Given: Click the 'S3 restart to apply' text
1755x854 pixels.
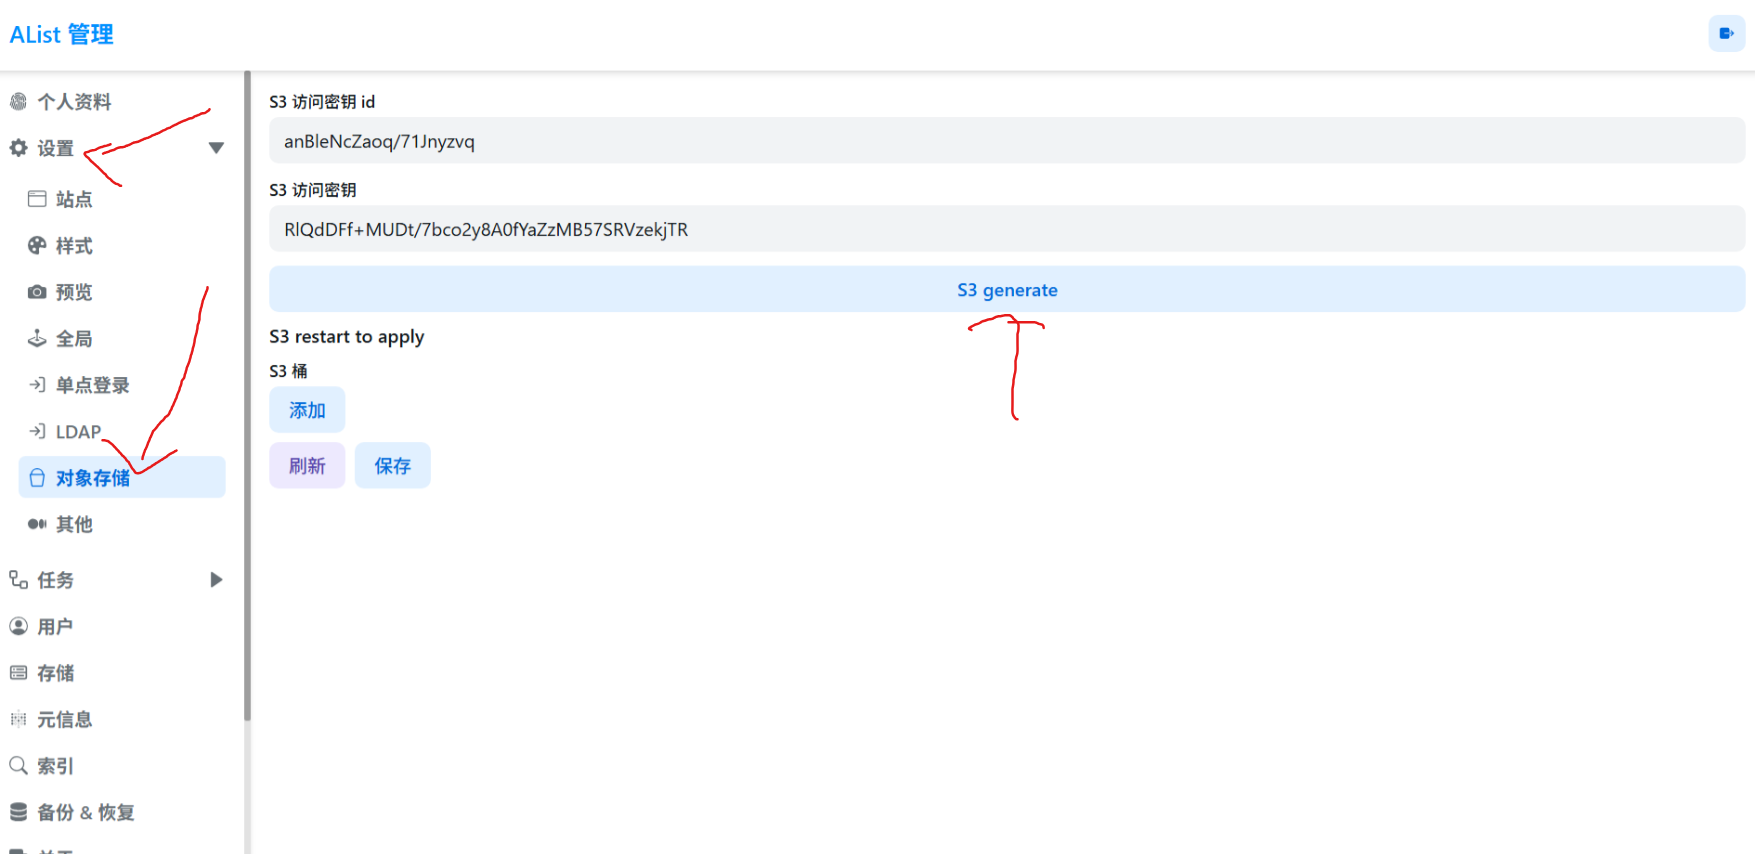Looking at the screenshot, I should pos(347,337).
